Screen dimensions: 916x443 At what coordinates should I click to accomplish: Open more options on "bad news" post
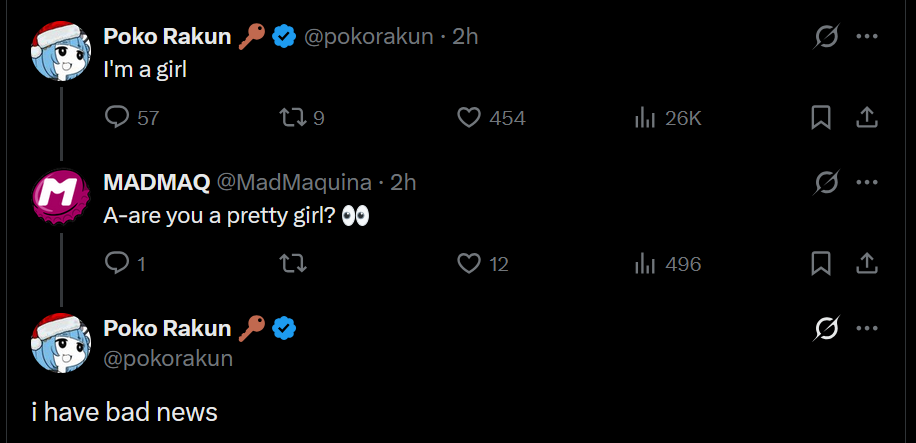[867, 328]
